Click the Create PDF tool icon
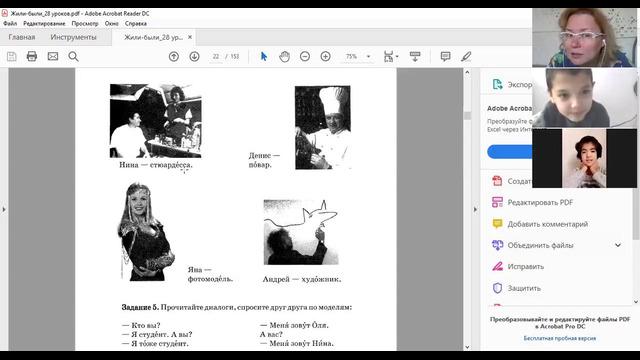Image resolution: width=640 pixels, height=360 pixels. coord(497,181)
